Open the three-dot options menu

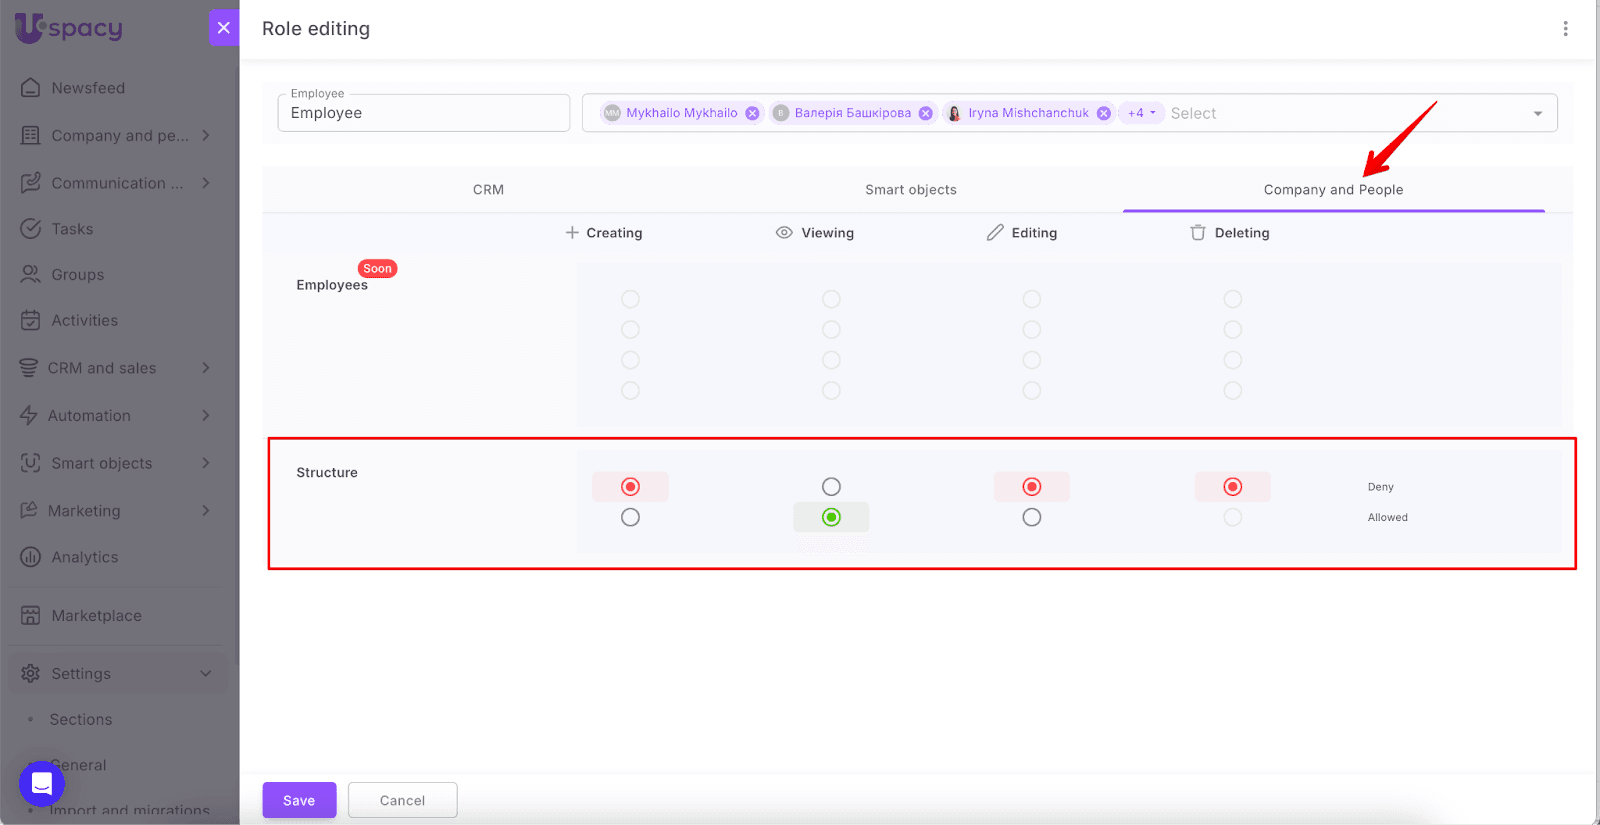tap(1565, 29)
